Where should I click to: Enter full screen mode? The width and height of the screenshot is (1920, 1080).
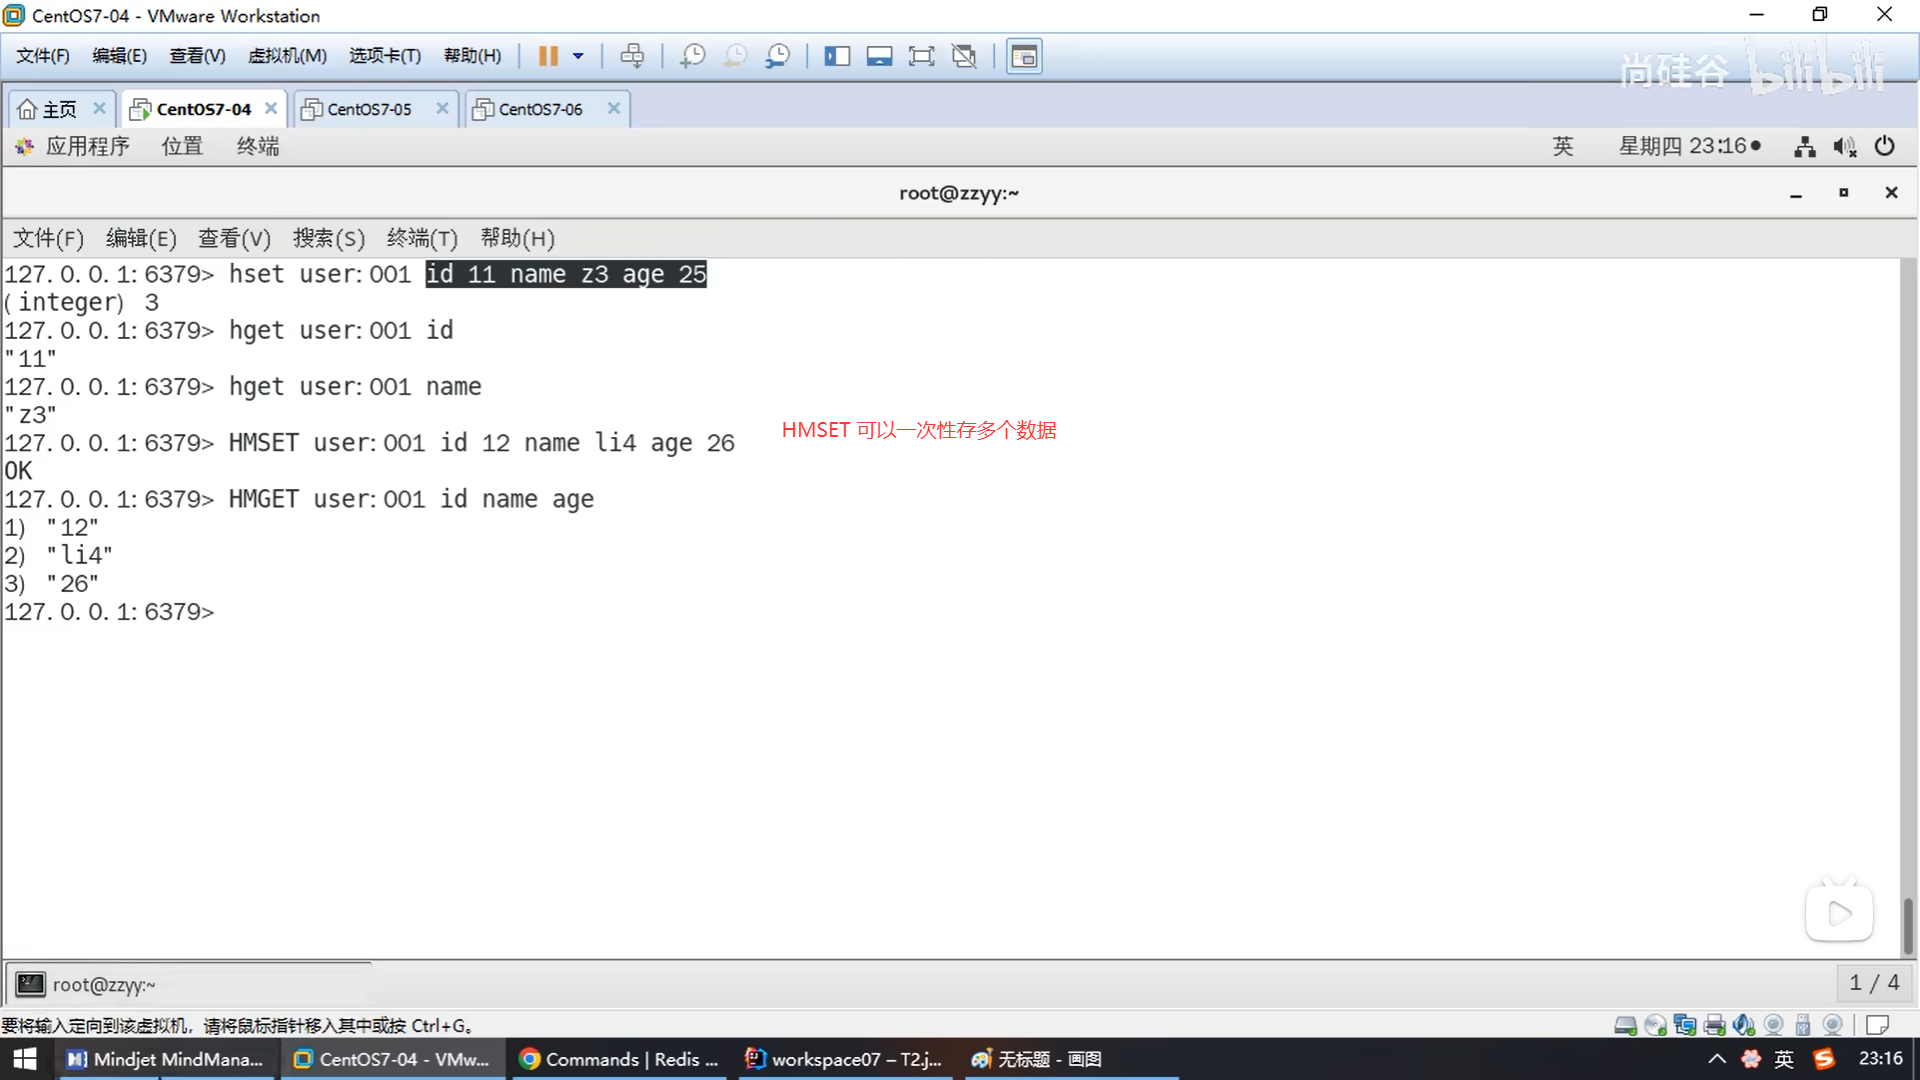pyautogui.click(x=921, y=56)
